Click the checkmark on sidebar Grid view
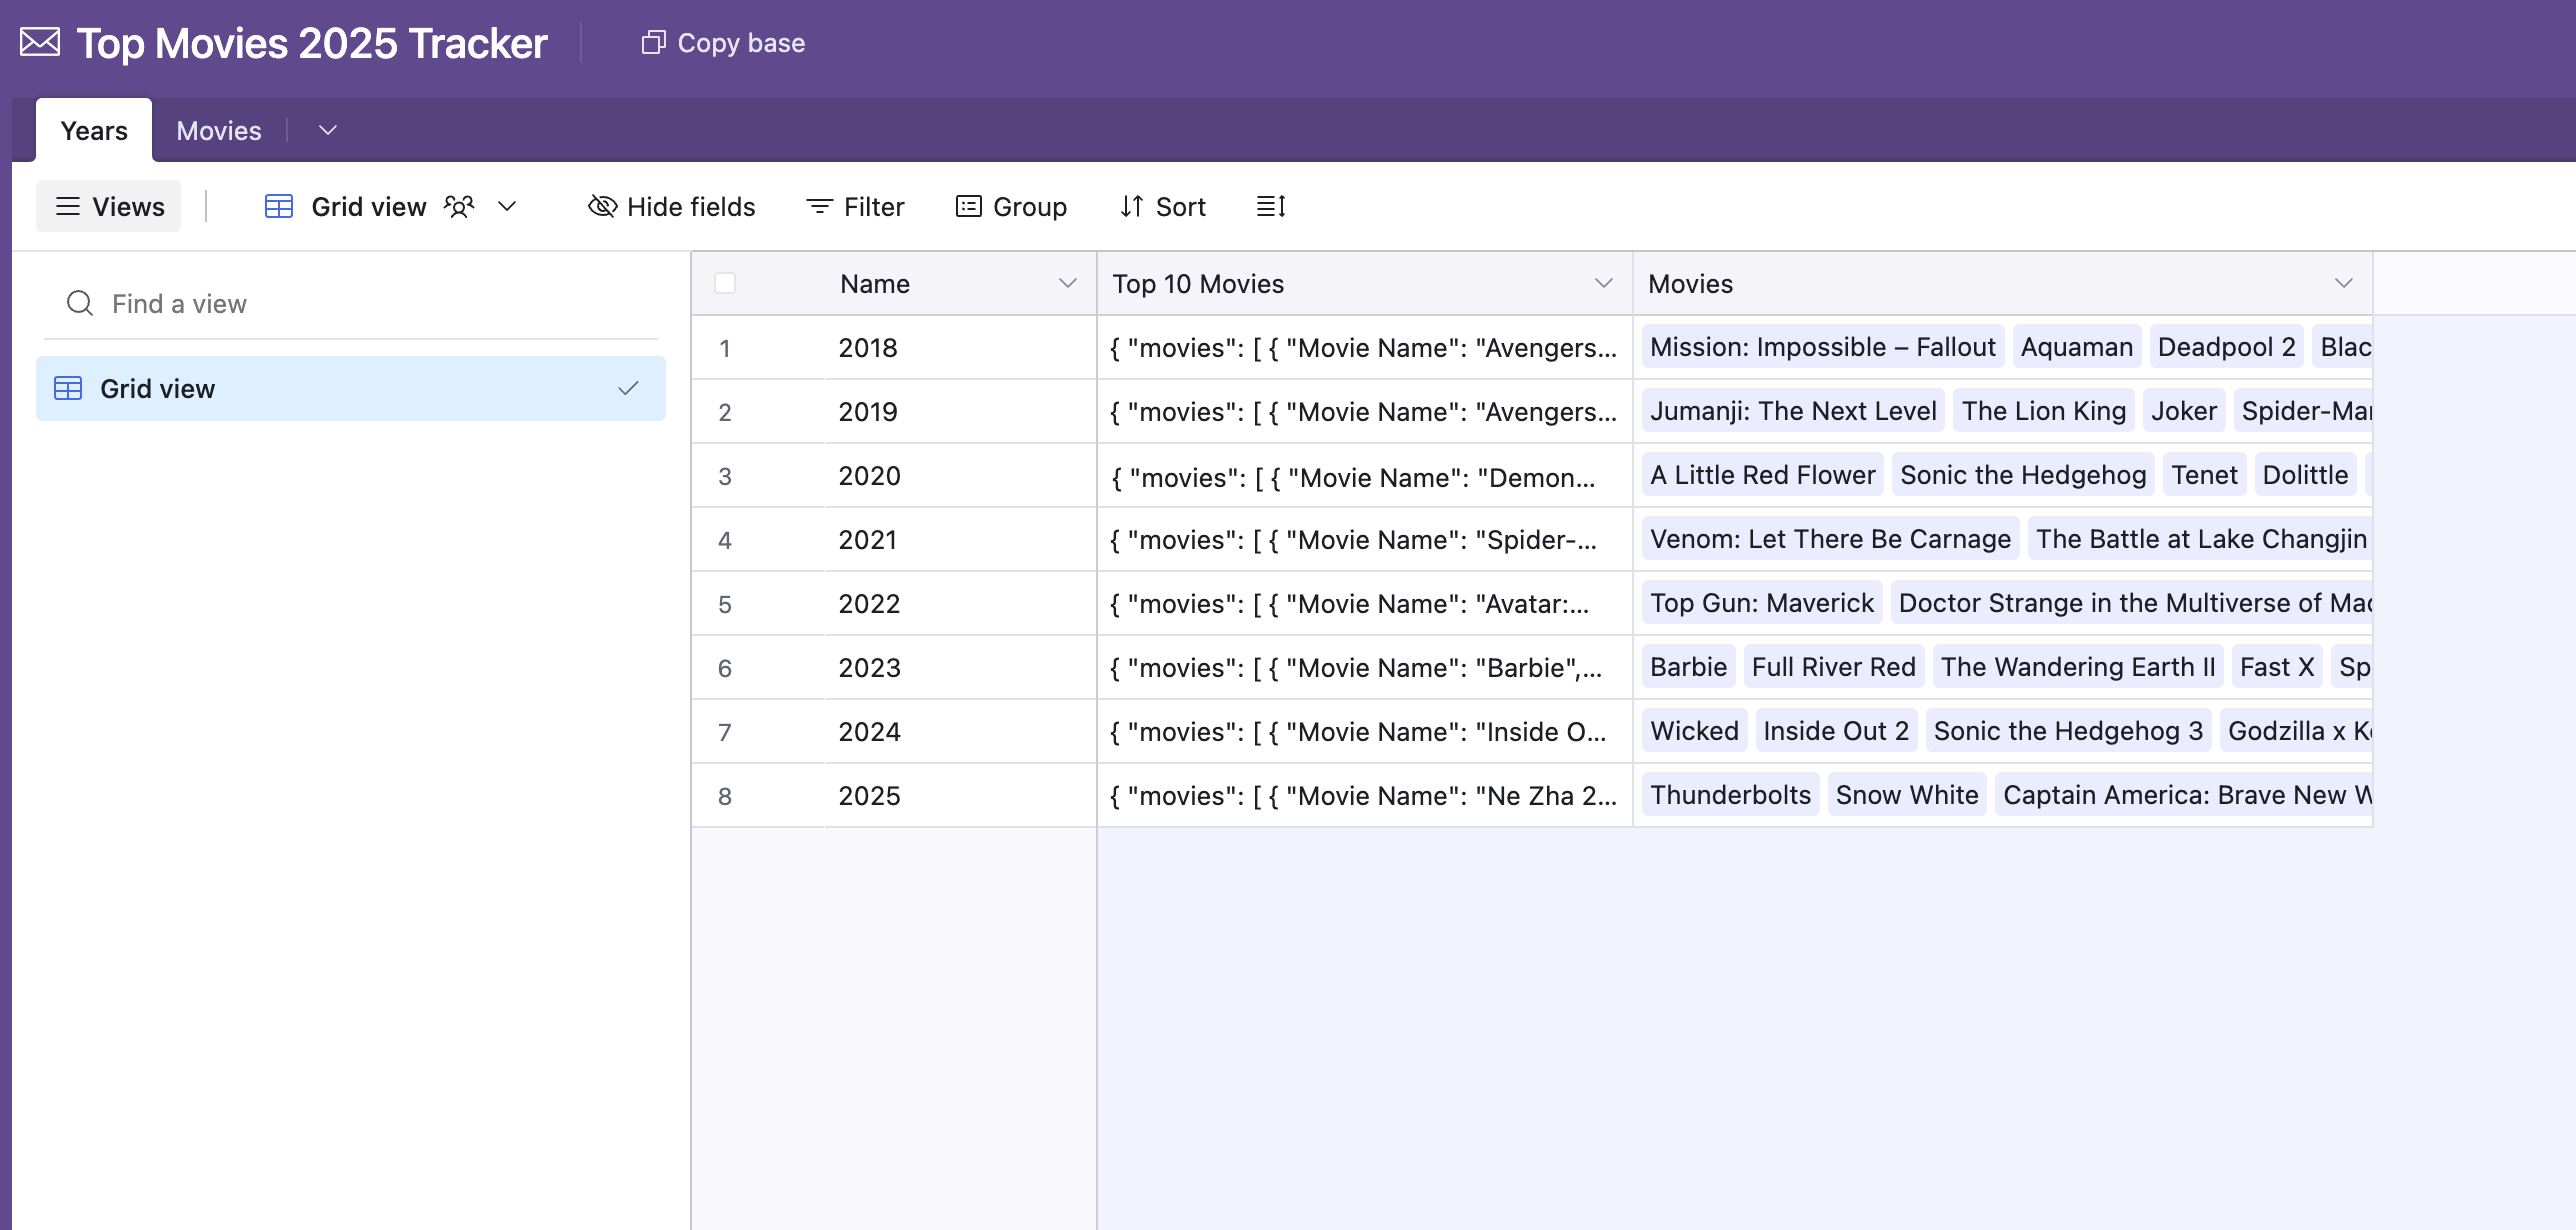The width and height of the screenshot is (2576, 1230). tap(628, 388)
